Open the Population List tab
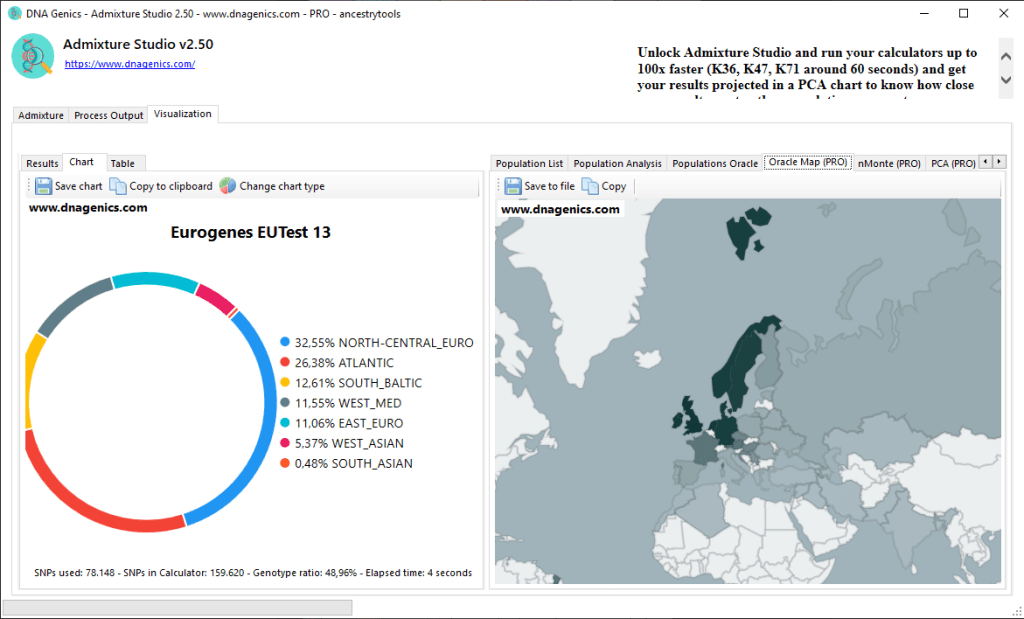Screen dimensions: 1024x619 pyautogui.click(x=529, y=163)
